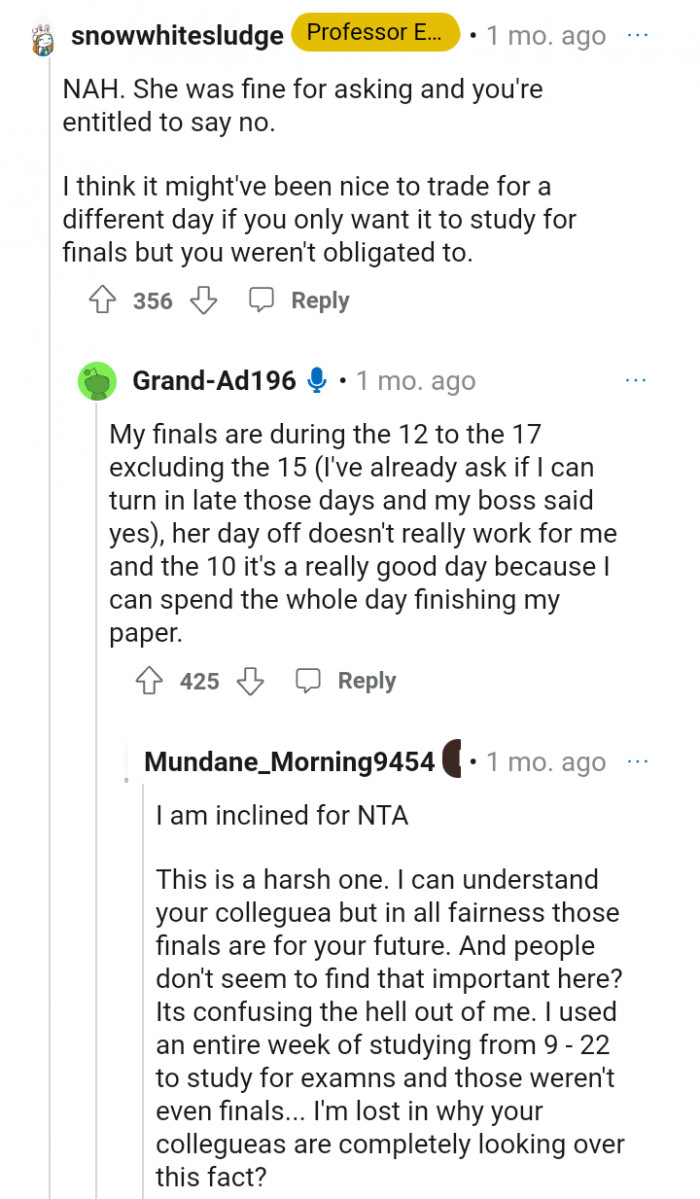Open options menu for snowwhitesludge's comment

(637, 35)
